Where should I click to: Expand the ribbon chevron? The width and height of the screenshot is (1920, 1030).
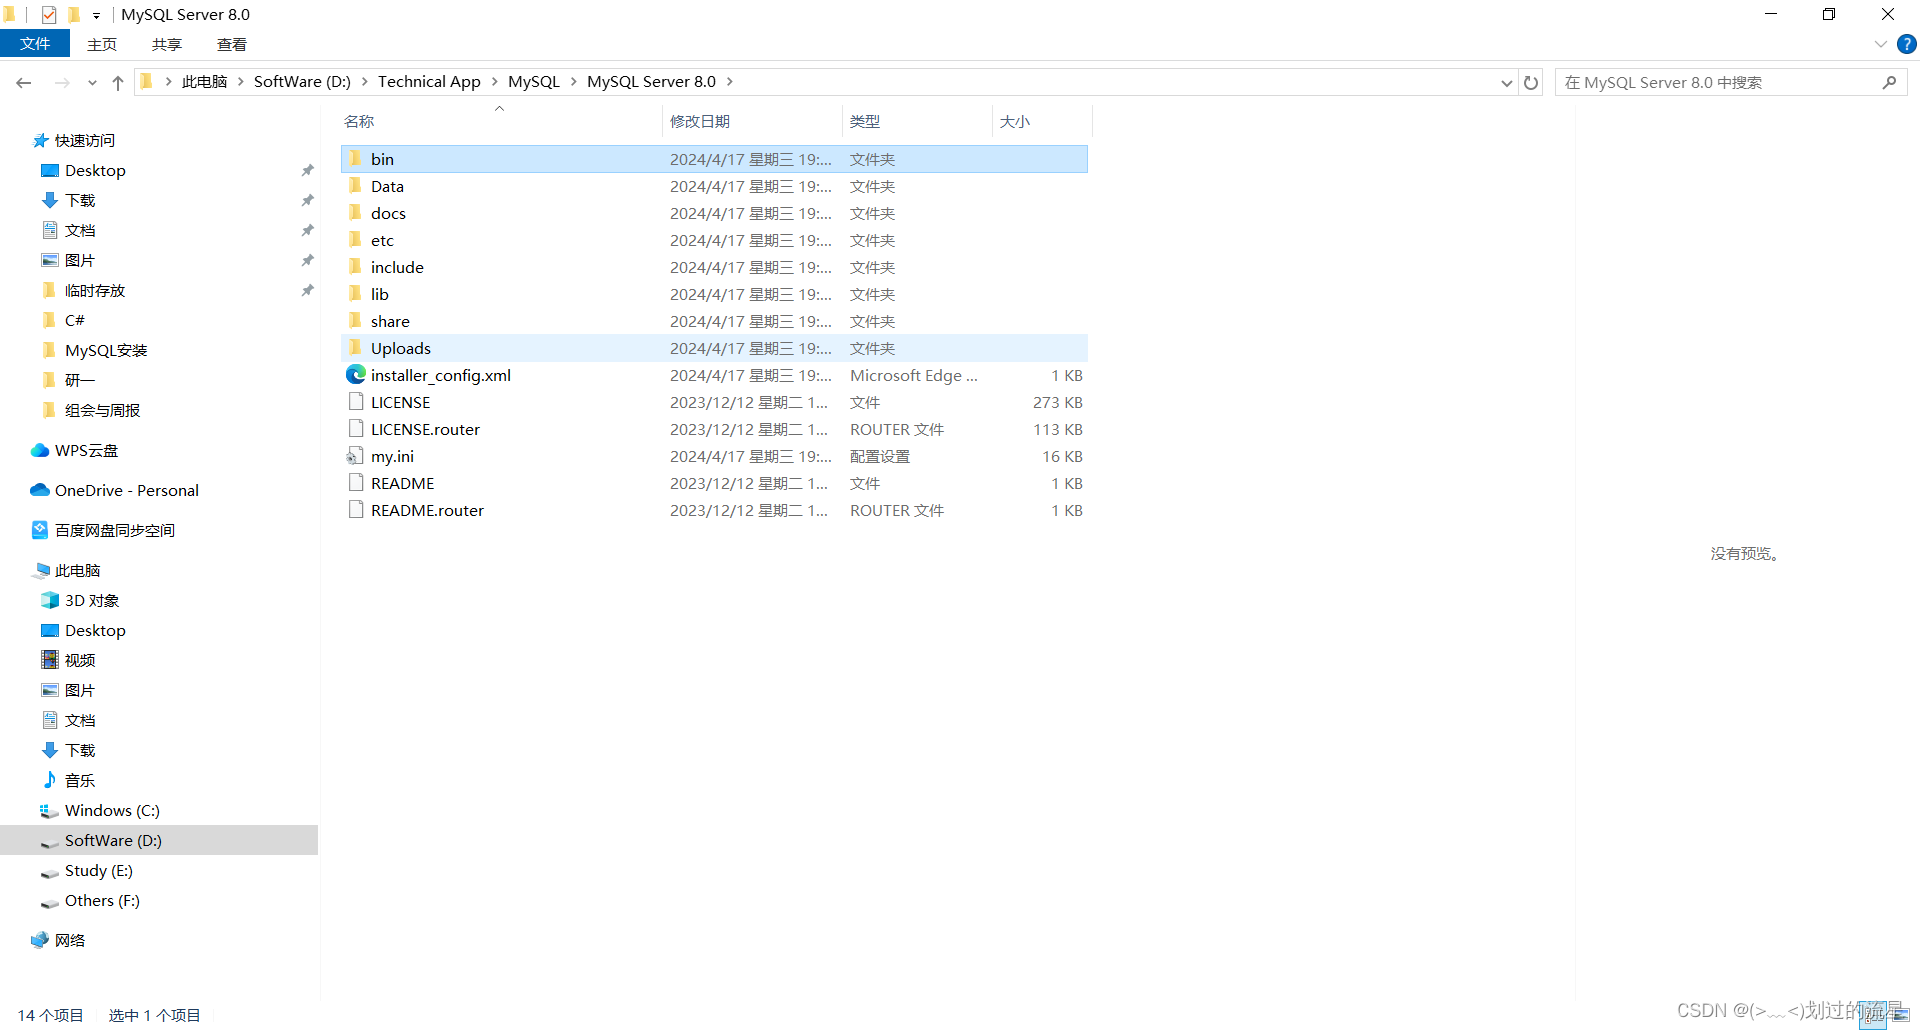[1880, 44]
